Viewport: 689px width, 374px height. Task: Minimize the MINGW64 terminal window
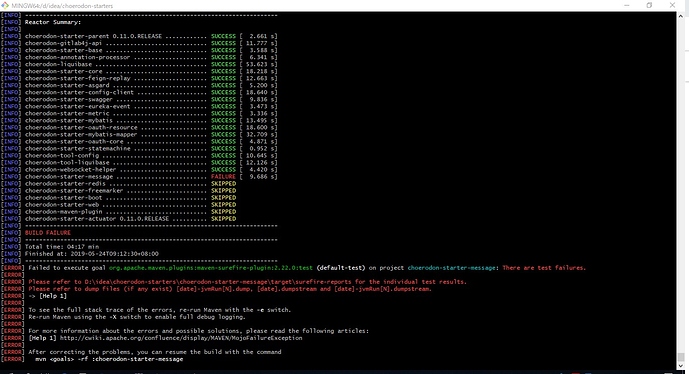tap(627, 5)
